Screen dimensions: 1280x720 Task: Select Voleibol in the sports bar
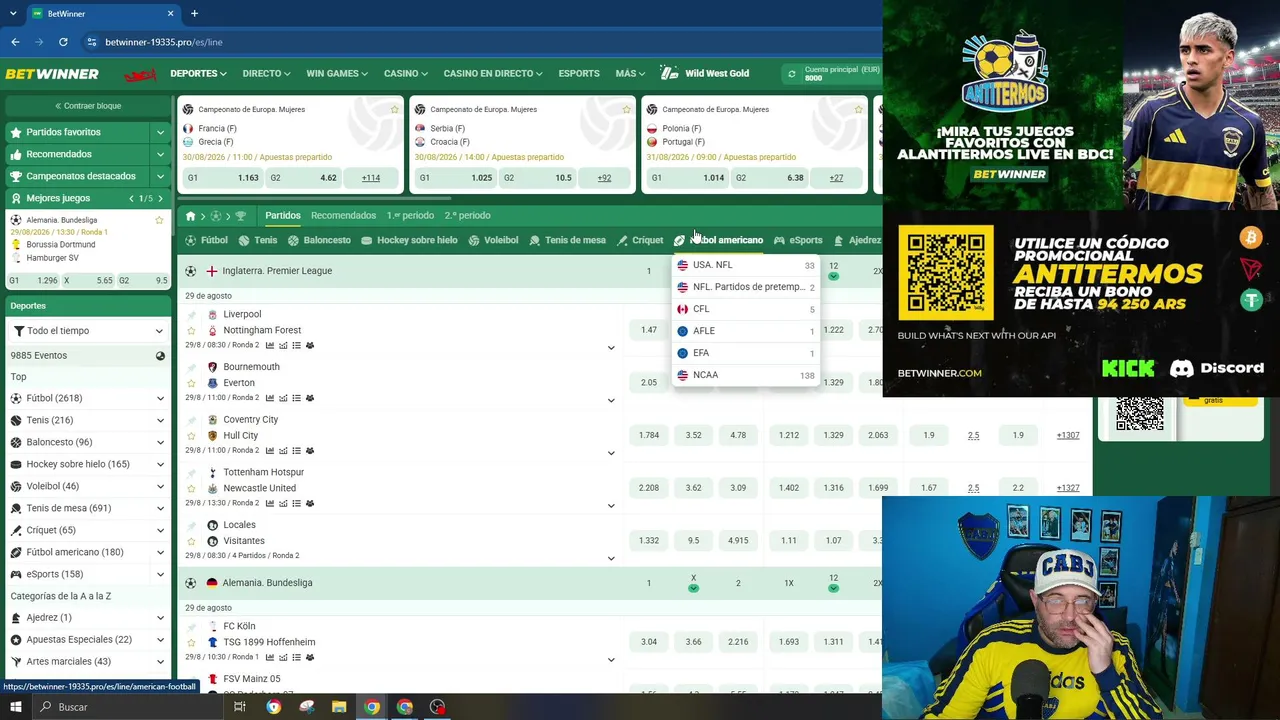[494, 240]
